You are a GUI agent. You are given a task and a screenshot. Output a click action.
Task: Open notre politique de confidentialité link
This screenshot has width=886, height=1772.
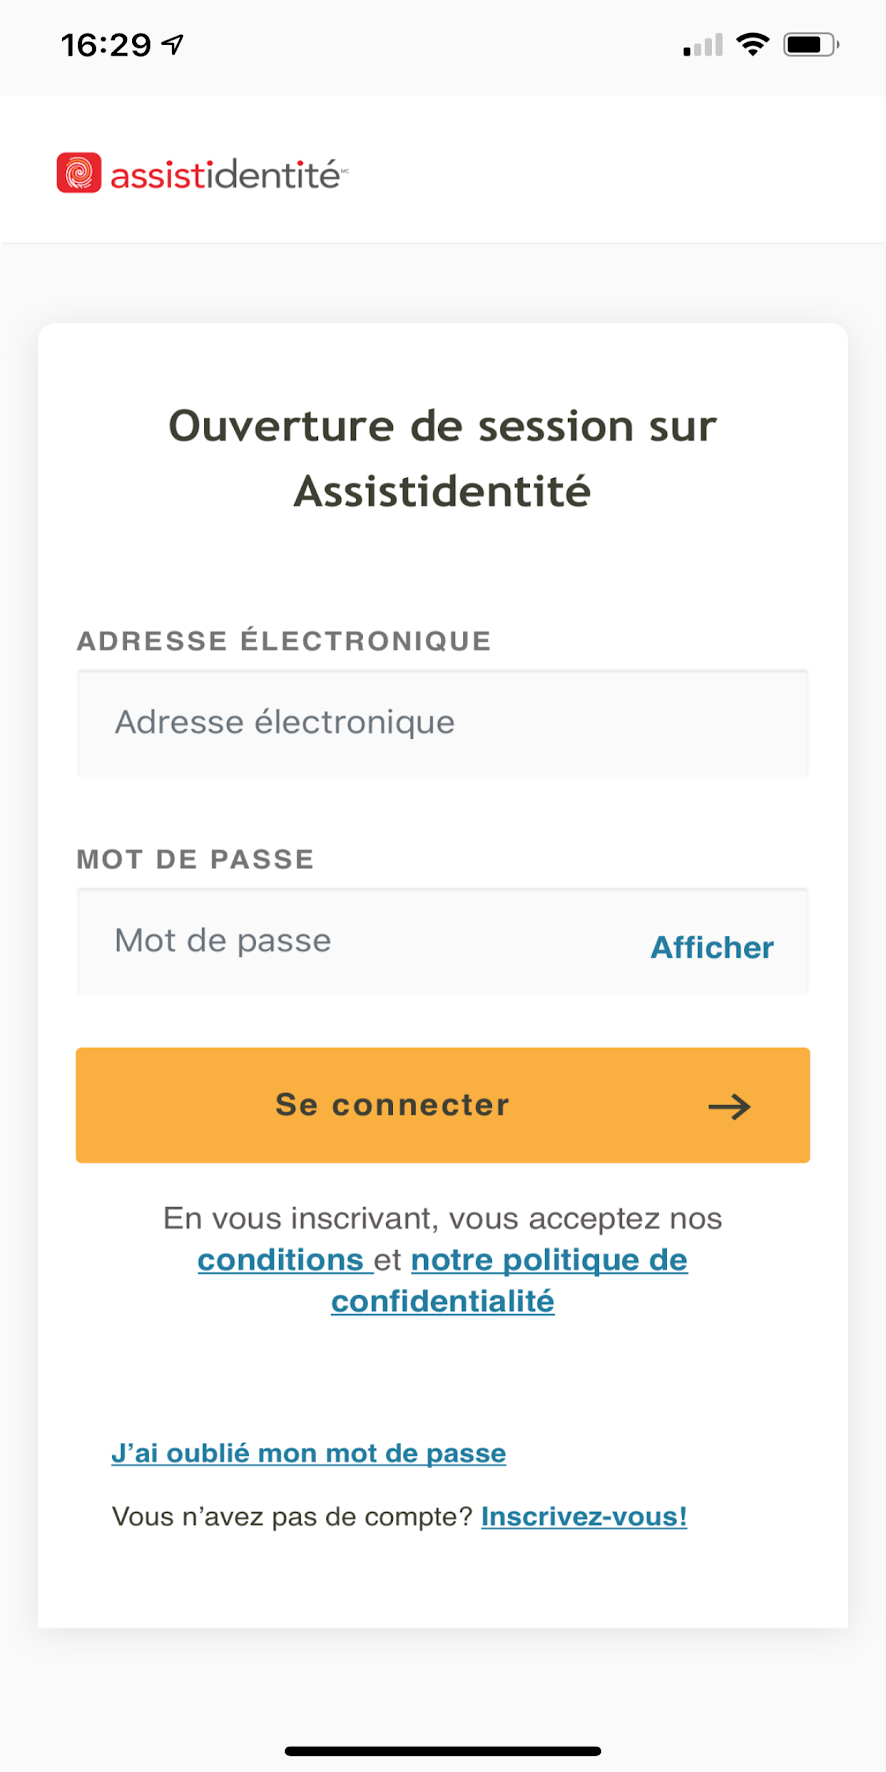[549, 1260]
